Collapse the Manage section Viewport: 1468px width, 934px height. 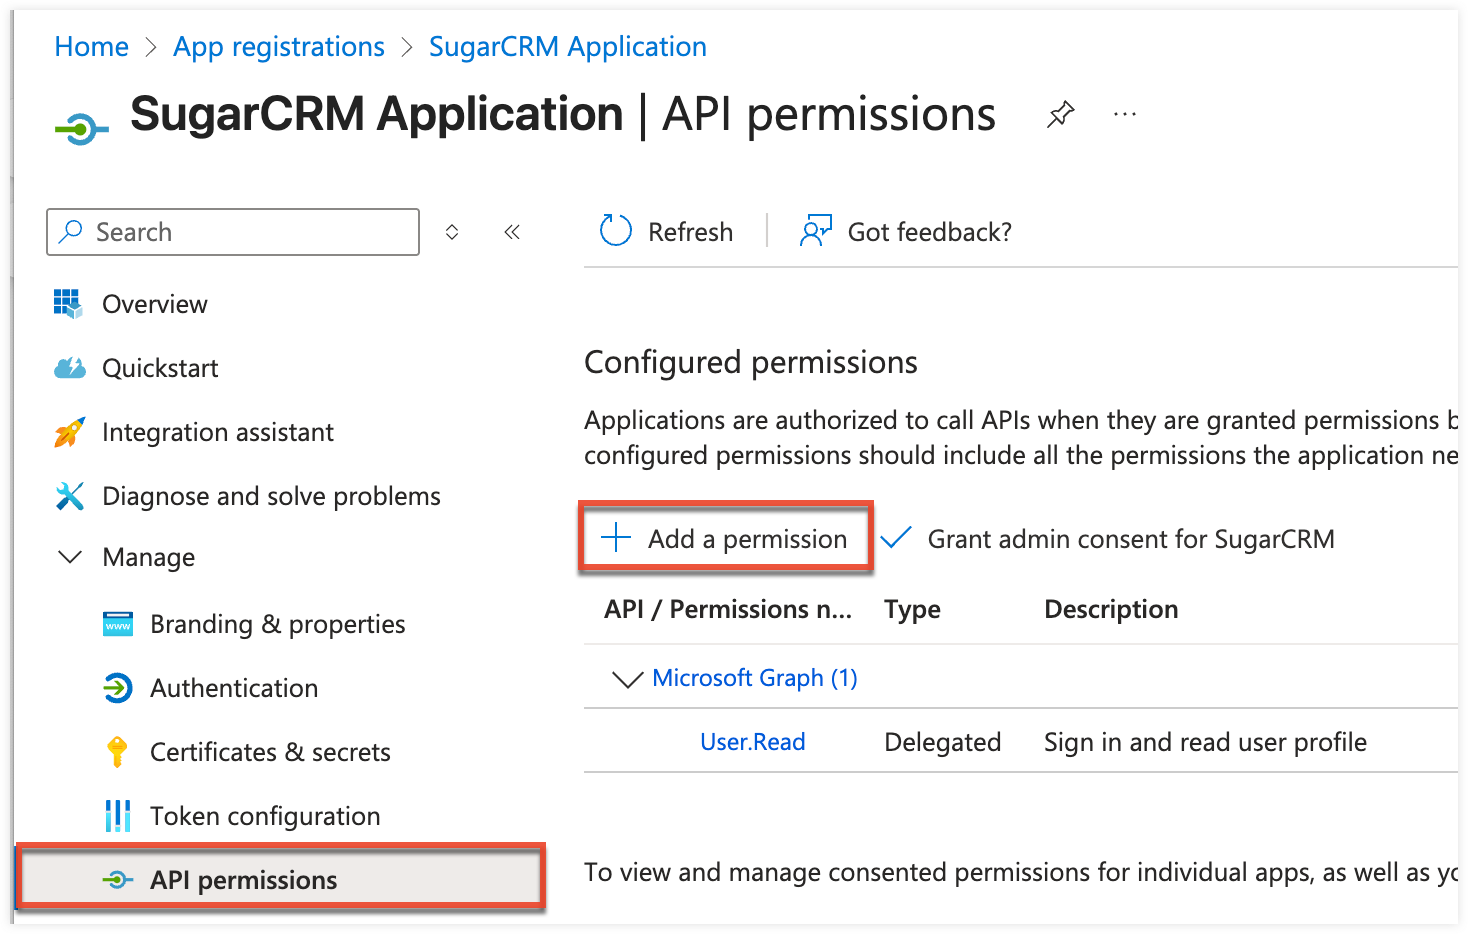pyautogui.click(x=69, y=557)
